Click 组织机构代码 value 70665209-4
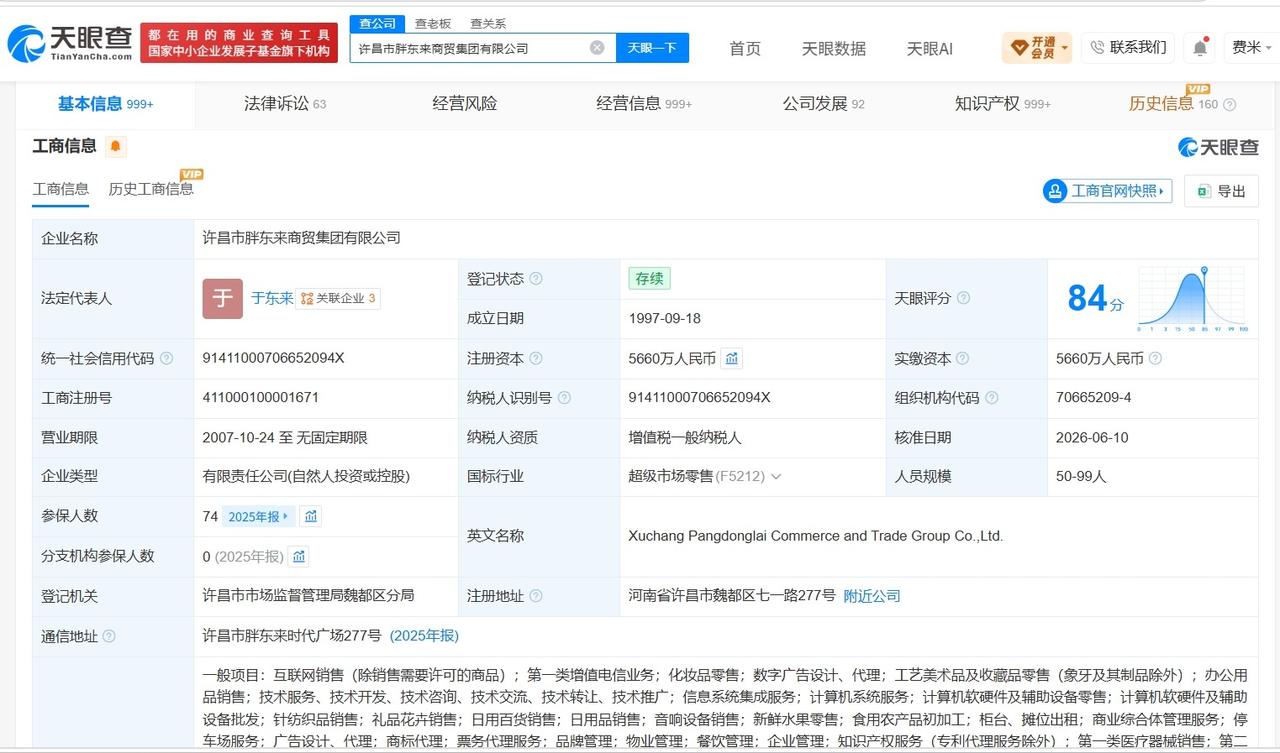This screenshot has height=753, width=1280. (x=1094, y=398)
